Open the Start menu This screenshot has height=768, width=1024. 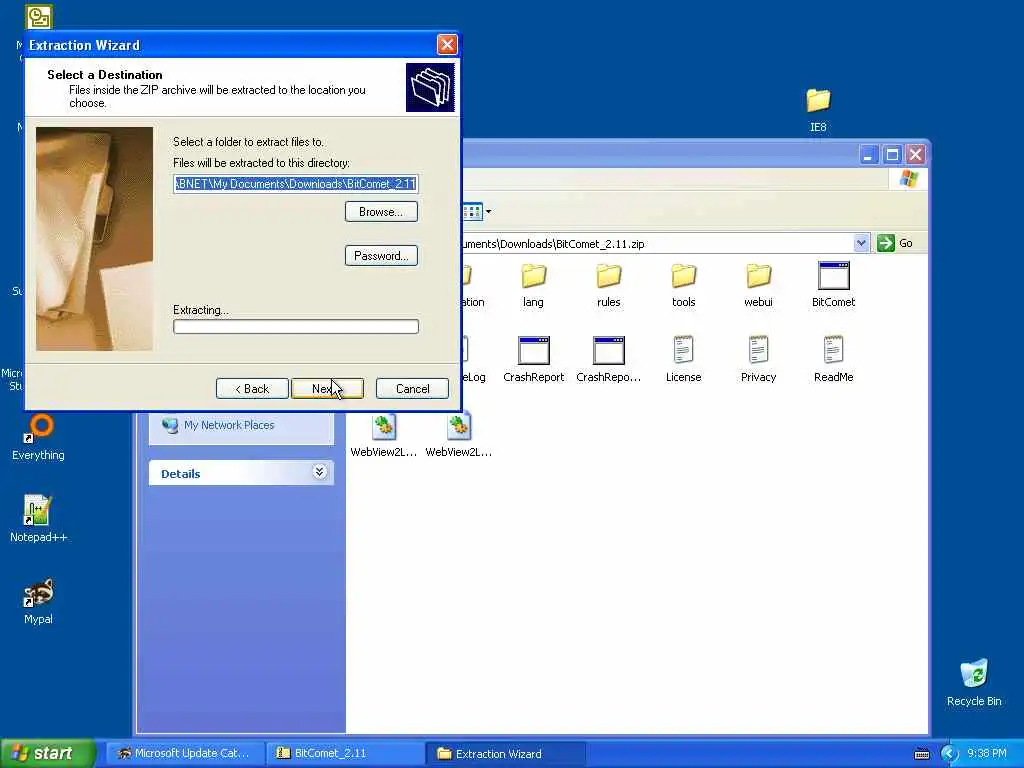pos(48,753)
